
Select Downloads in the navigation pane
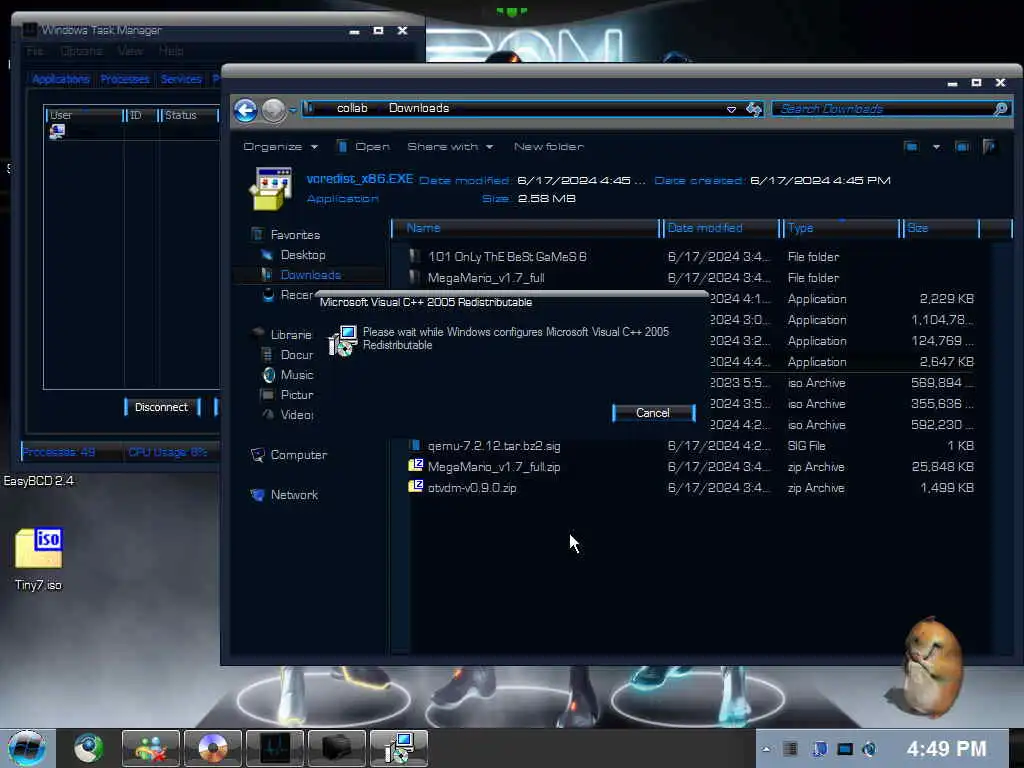[311, 275]
